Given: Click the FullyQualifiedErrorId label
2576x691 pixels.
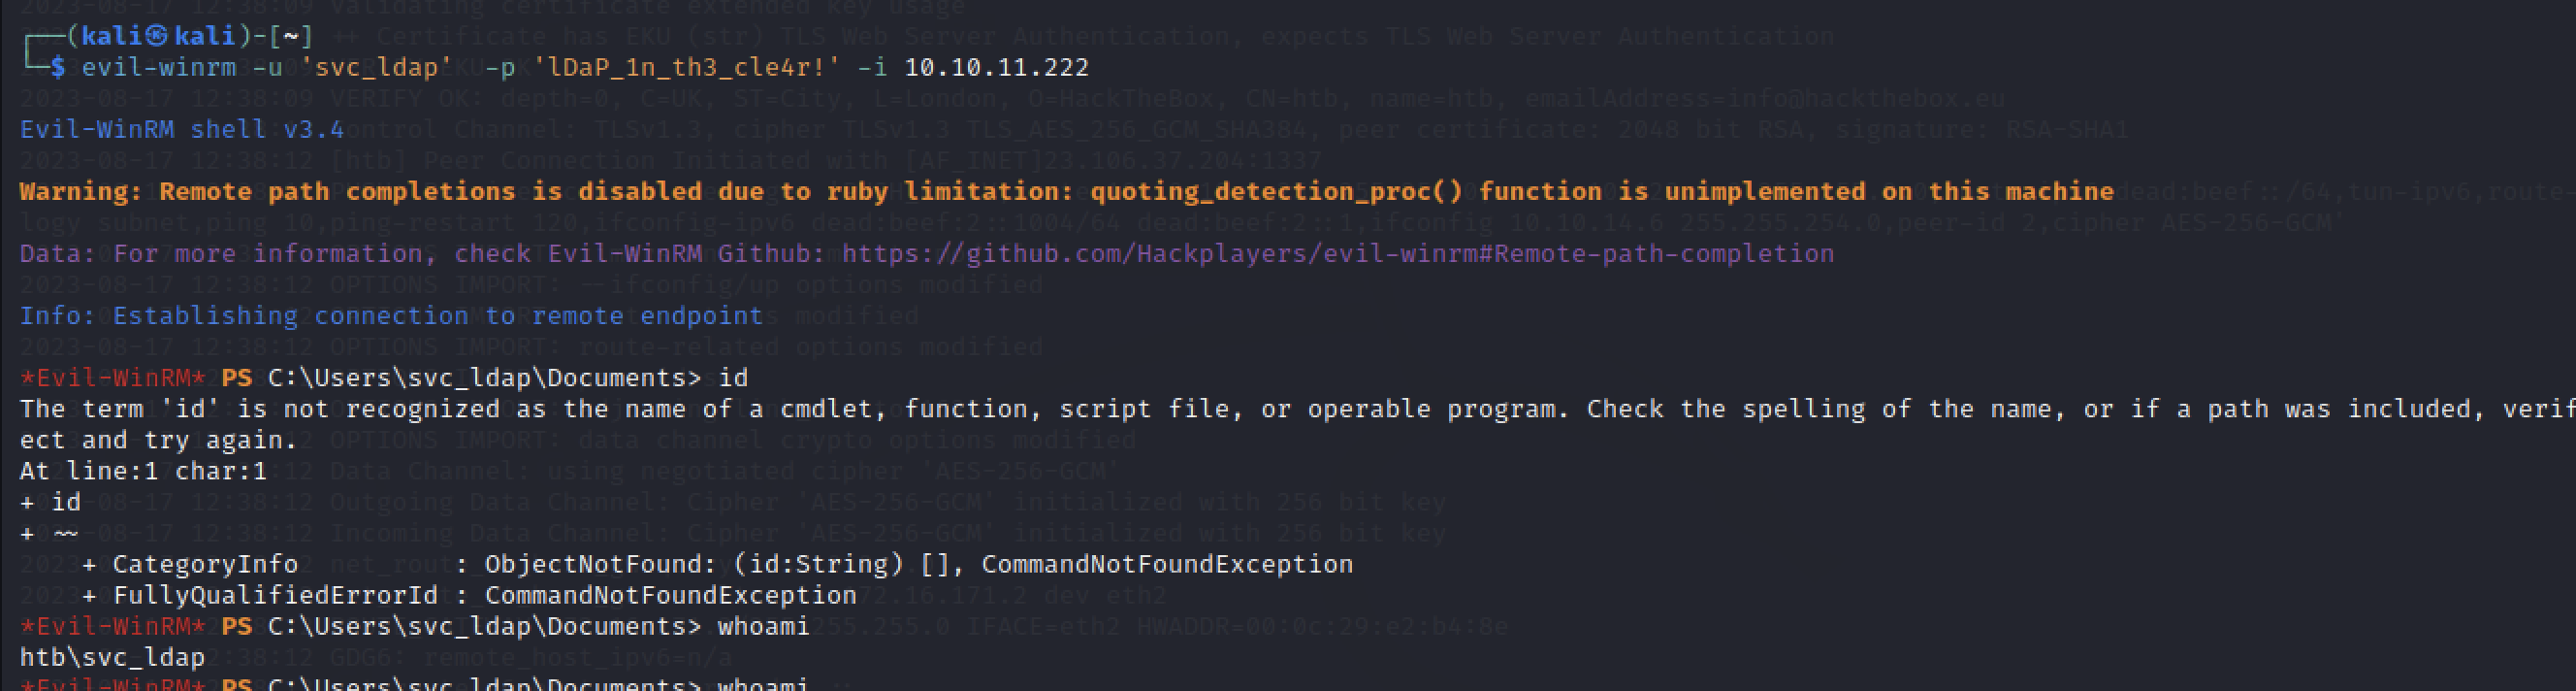Looking at the screenshot, I should point(275,596).
